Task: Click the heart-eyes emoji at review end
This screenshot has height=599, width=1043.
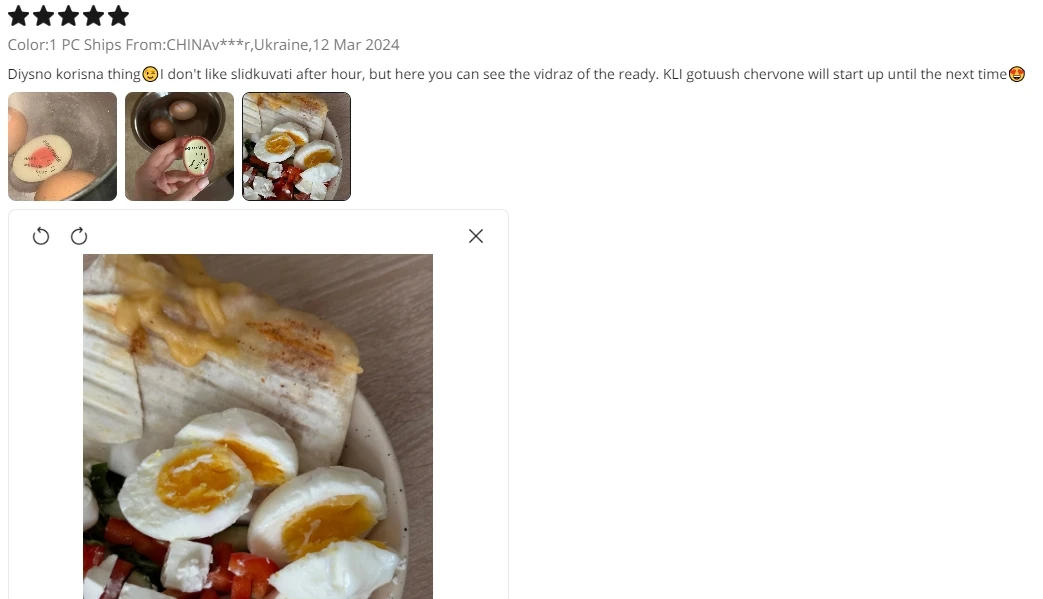Action: point(1016,74)
